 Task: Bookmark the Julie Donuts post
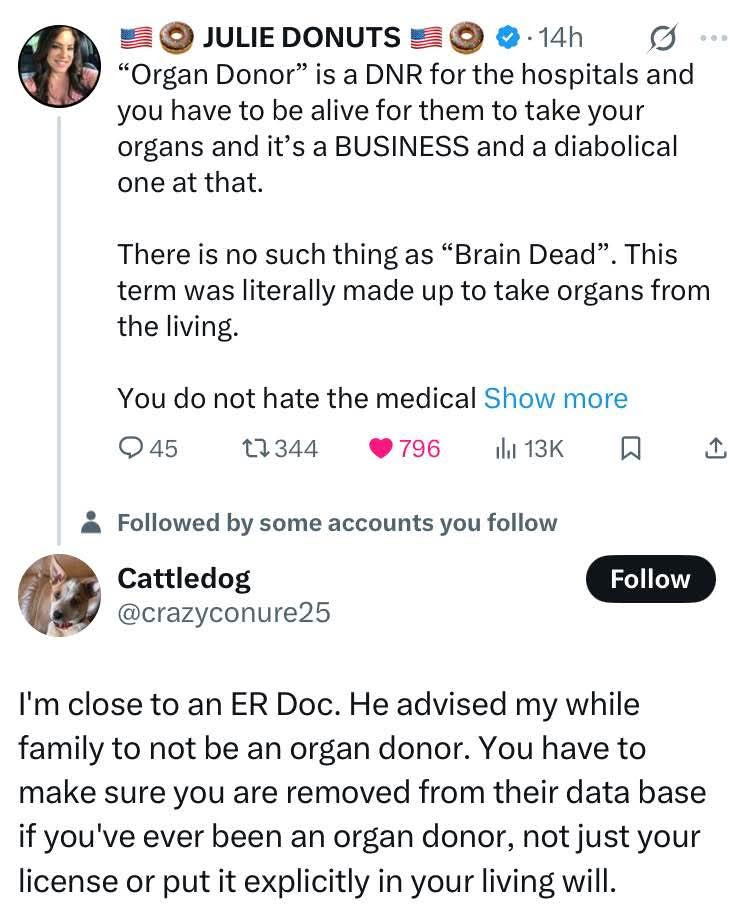[x=631, y=450]
